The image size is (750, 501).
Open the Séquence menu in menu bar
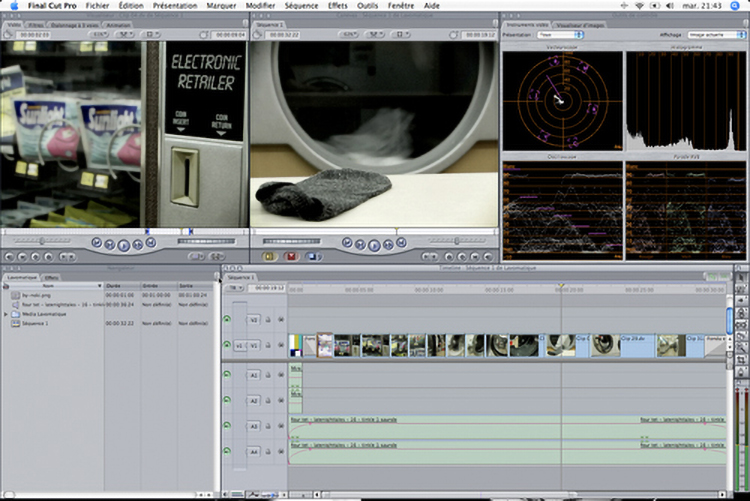pos(301,6)
